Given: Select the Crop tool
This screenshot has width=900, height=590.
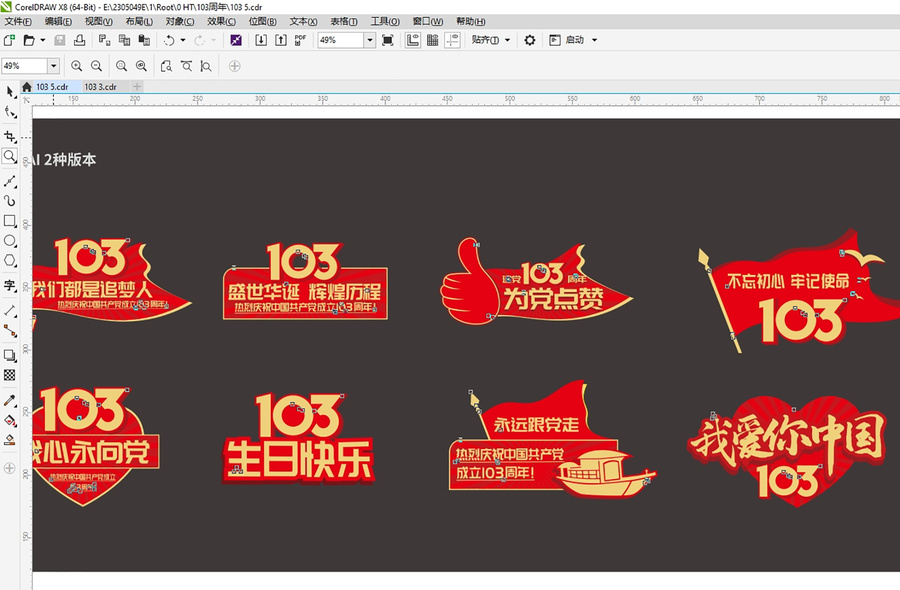Looking at the screenshot, I should click(10, 137).
